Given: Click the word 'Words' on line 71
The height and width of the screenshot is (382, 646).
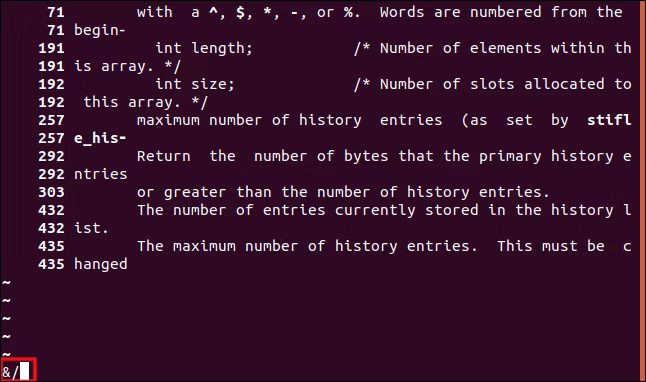Looking at the screenshot, I should [402, 12].
